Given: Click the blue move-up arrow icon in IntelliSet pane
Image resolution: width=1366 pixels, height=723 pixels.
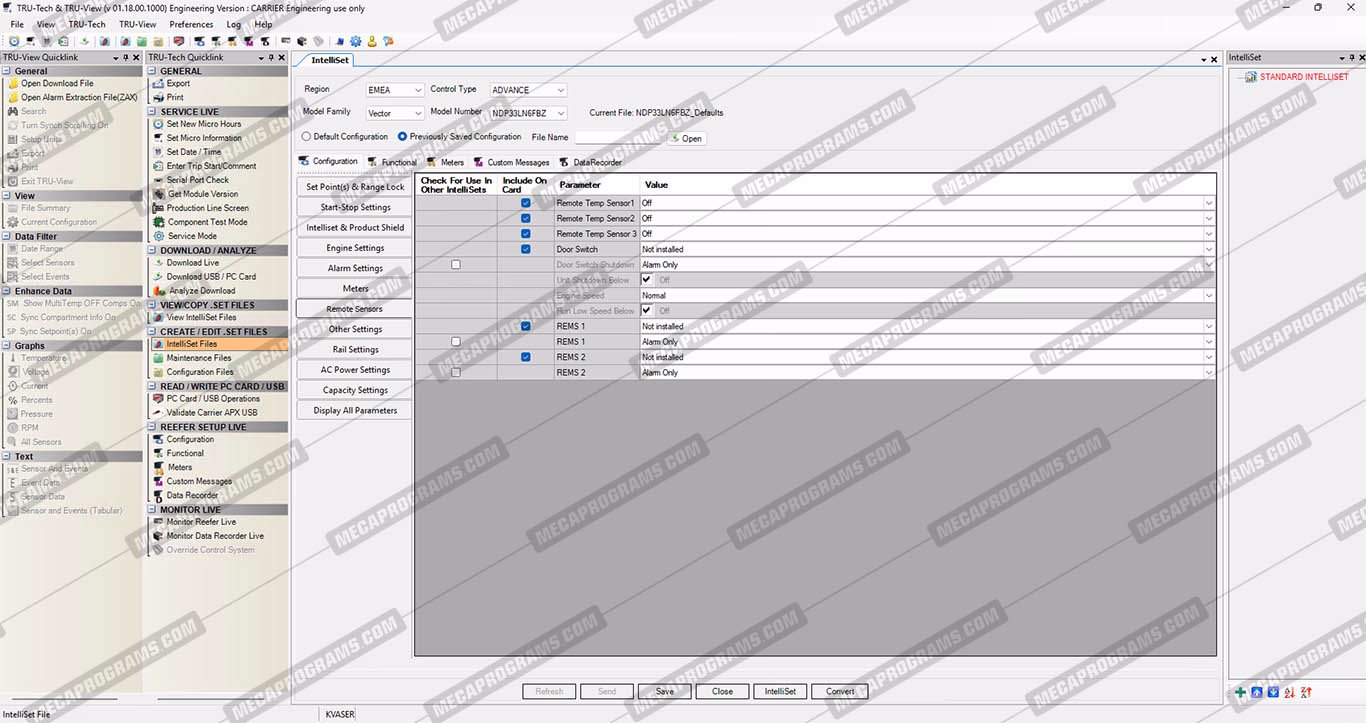Looking at the screenshot, I should tap(1257, 692).
